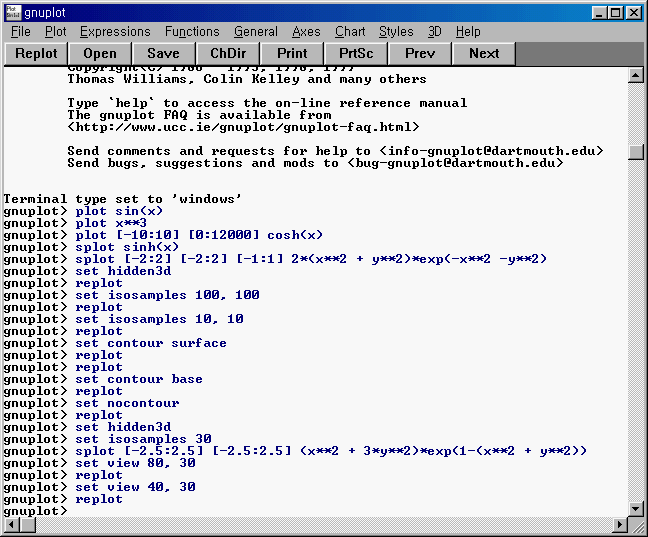The height and width of the screenshot is (537, 648).
Task: Click the Print toolbar button
Action: click(292, 54)
